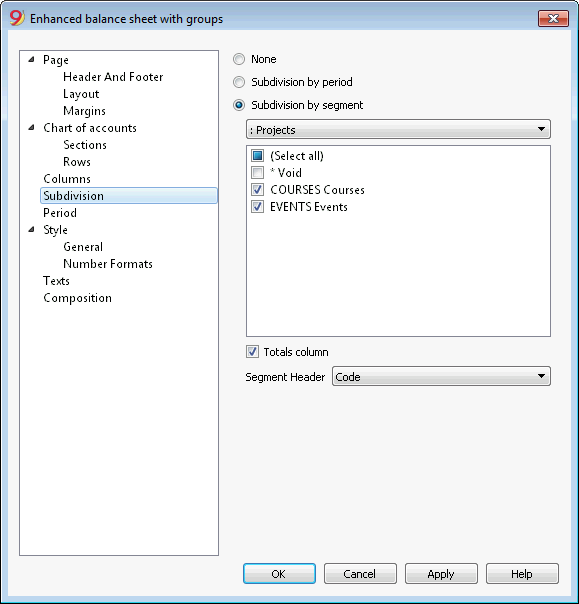579x604 pixels.
Task: Open the Segment Header Code dropdown
Action: 441,376
